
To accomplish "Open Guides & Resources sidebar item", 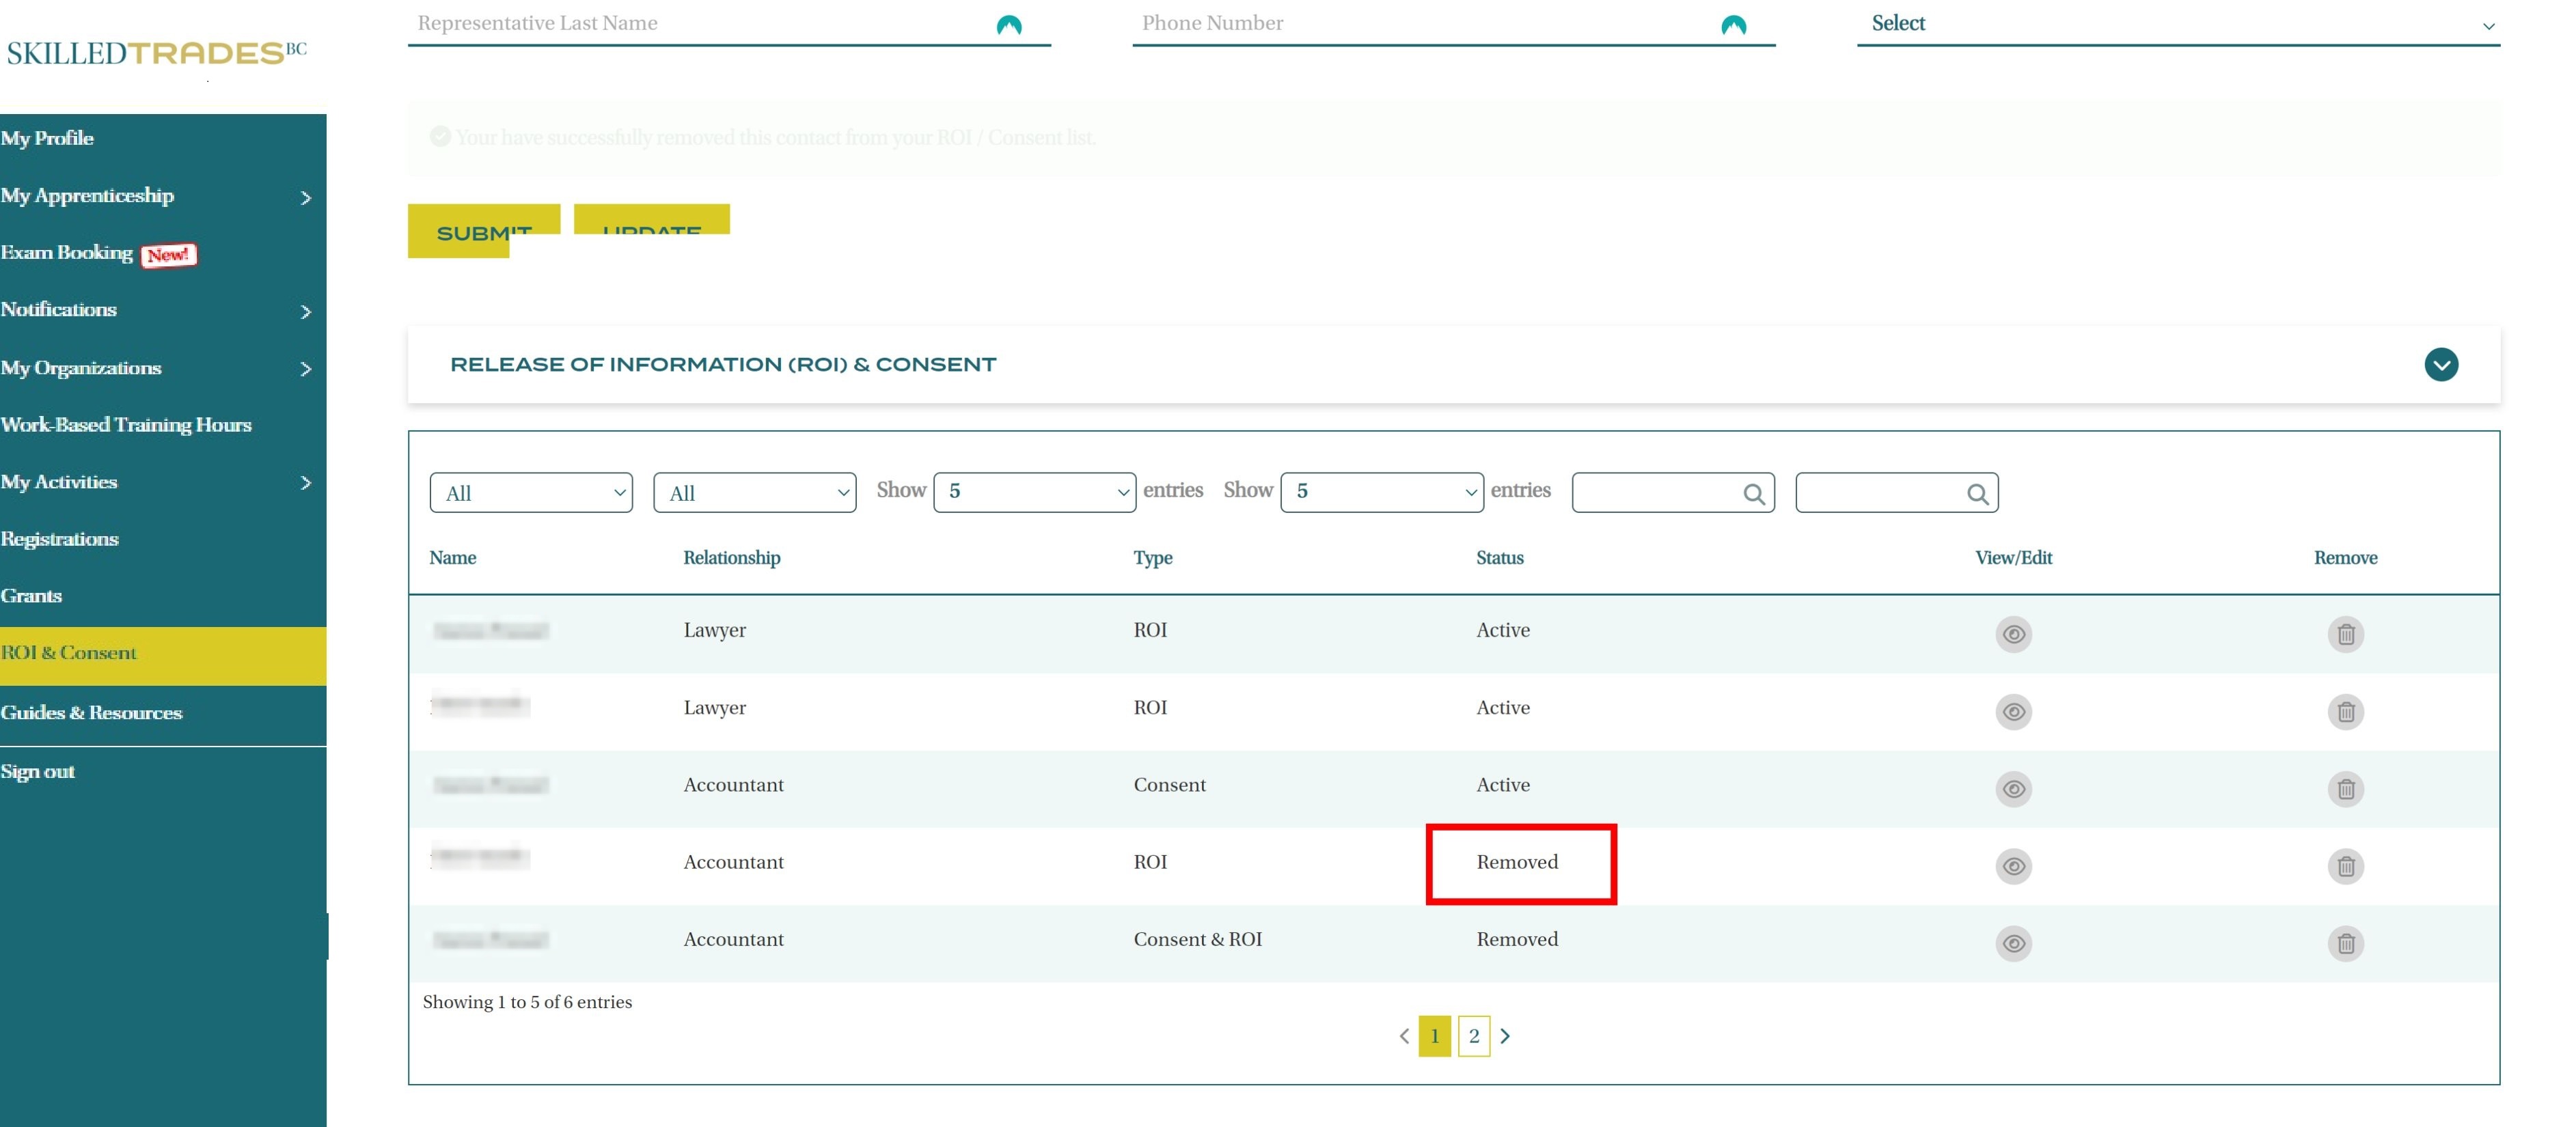I will (92, 713).
